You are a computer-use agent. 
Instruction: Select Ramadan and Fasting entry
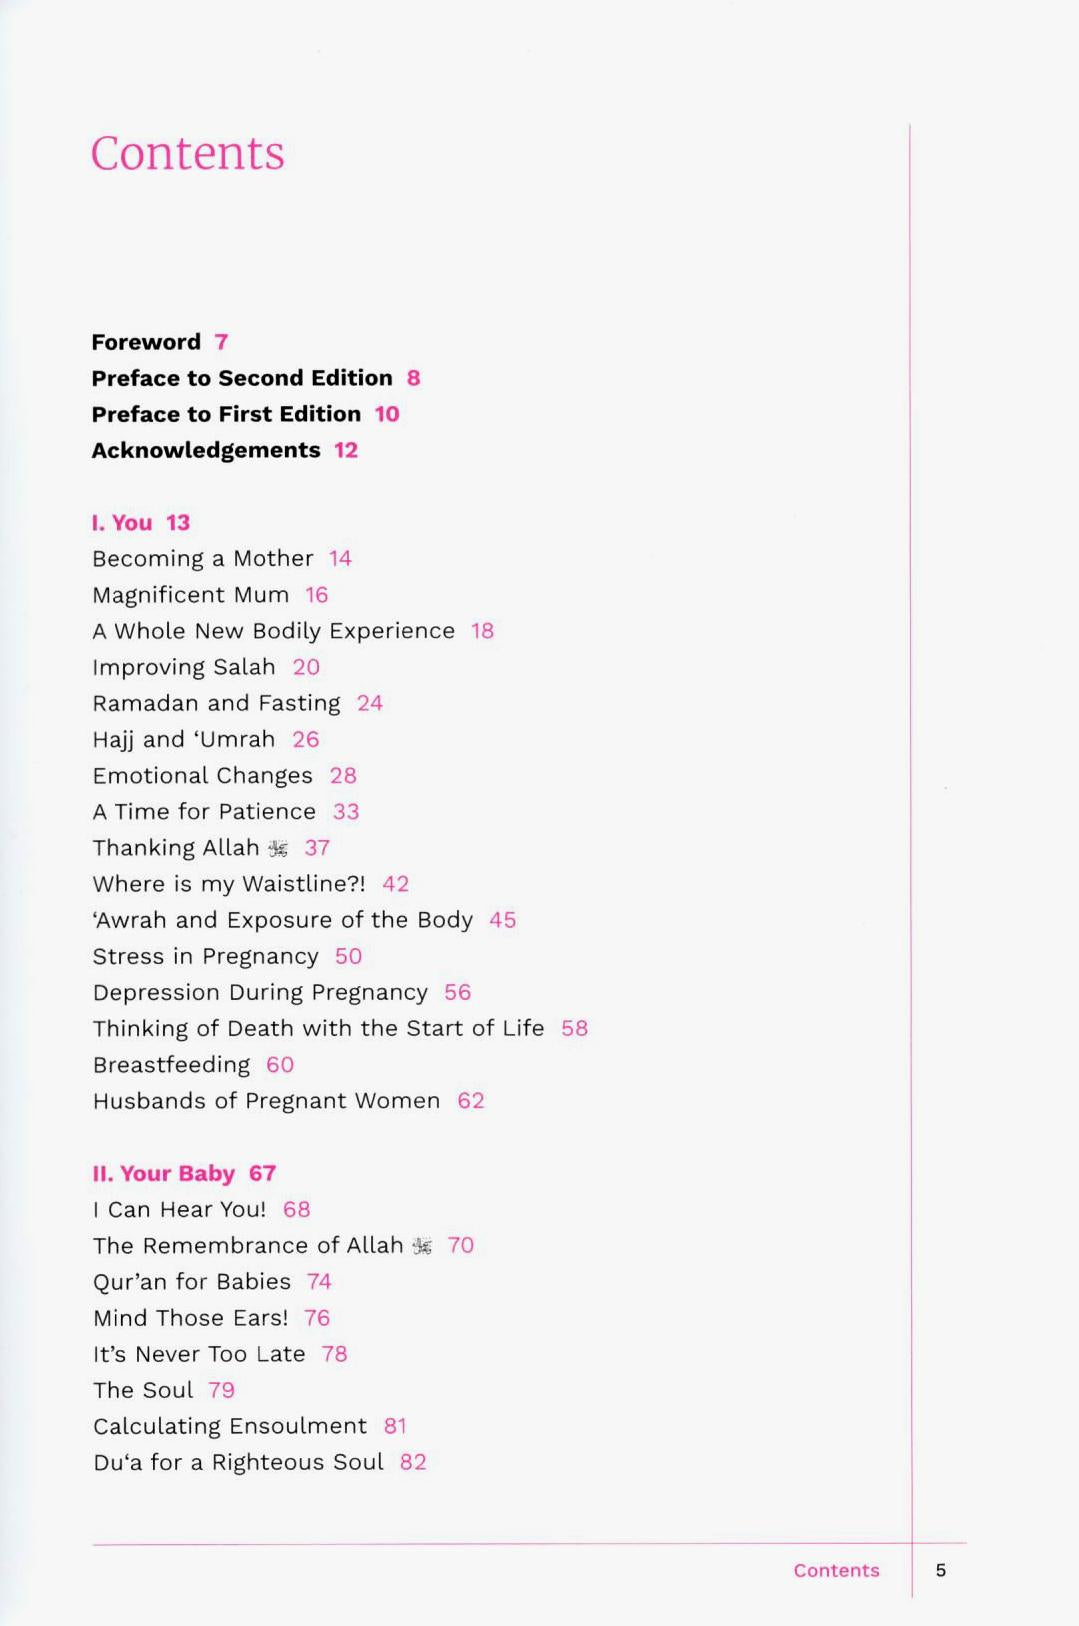(x=216, y=703)
